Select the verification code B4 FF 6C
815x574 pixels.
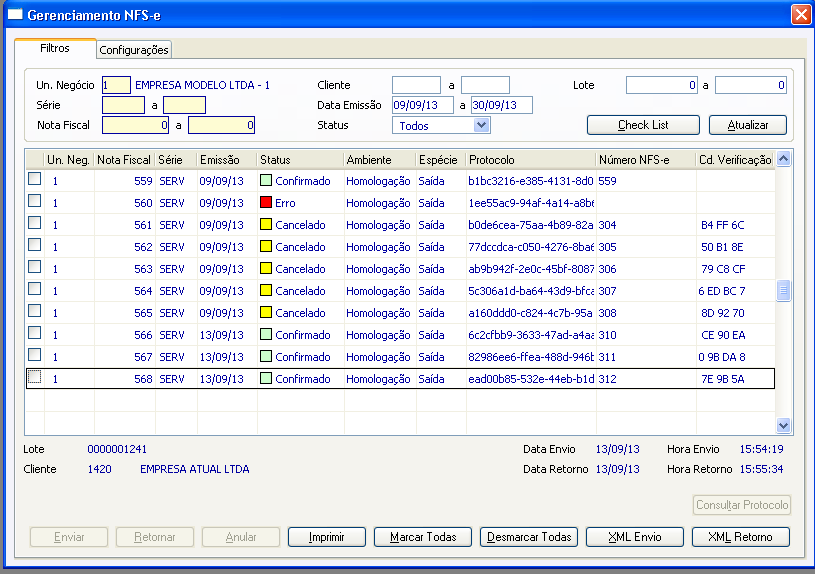click(x=722, y=225)
